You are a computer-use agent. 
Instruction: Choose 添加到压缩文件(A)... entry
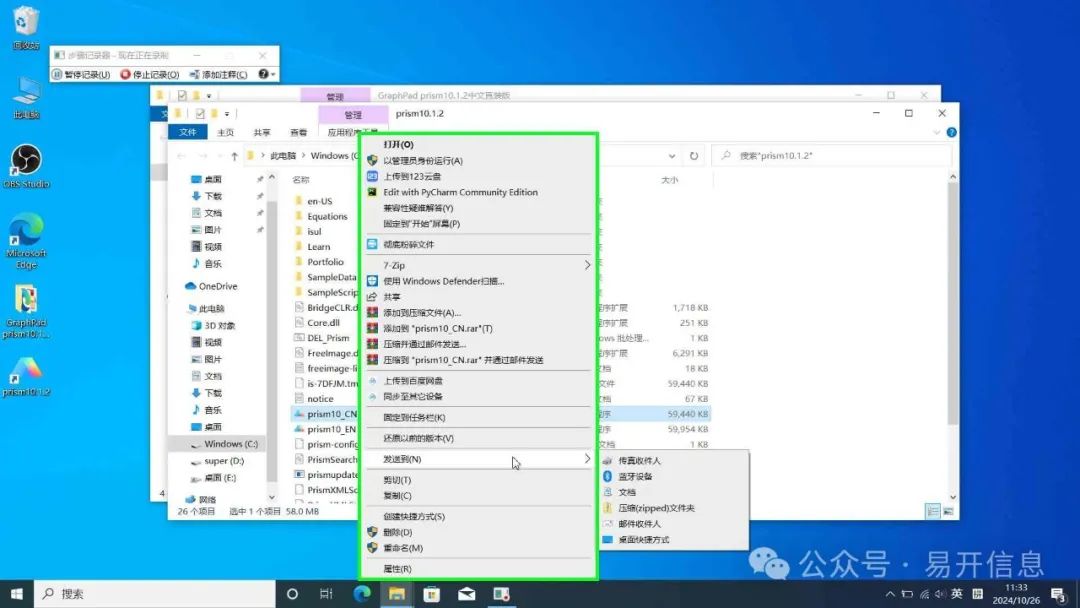(477, 313)
